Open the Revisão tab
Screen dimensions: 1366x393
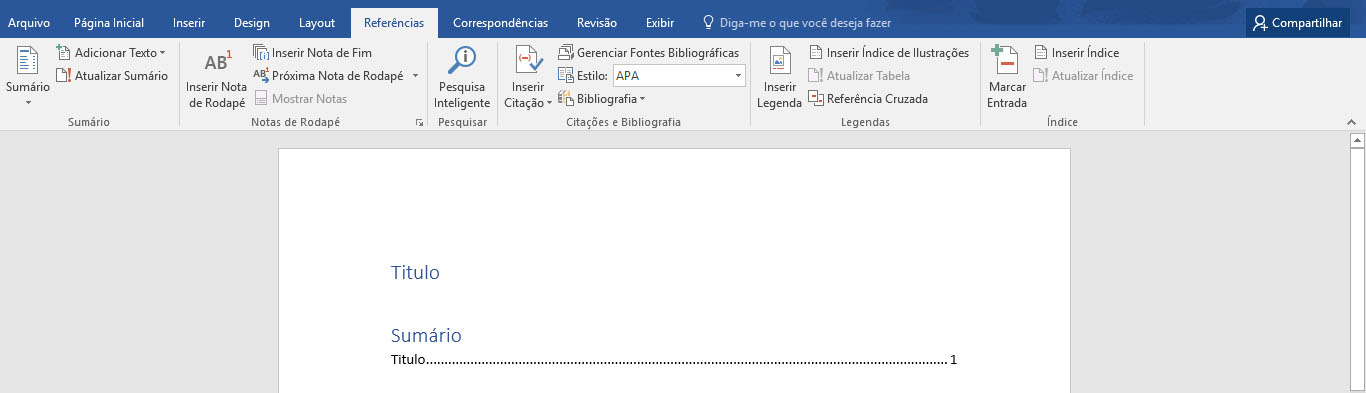tap(597, 22)
